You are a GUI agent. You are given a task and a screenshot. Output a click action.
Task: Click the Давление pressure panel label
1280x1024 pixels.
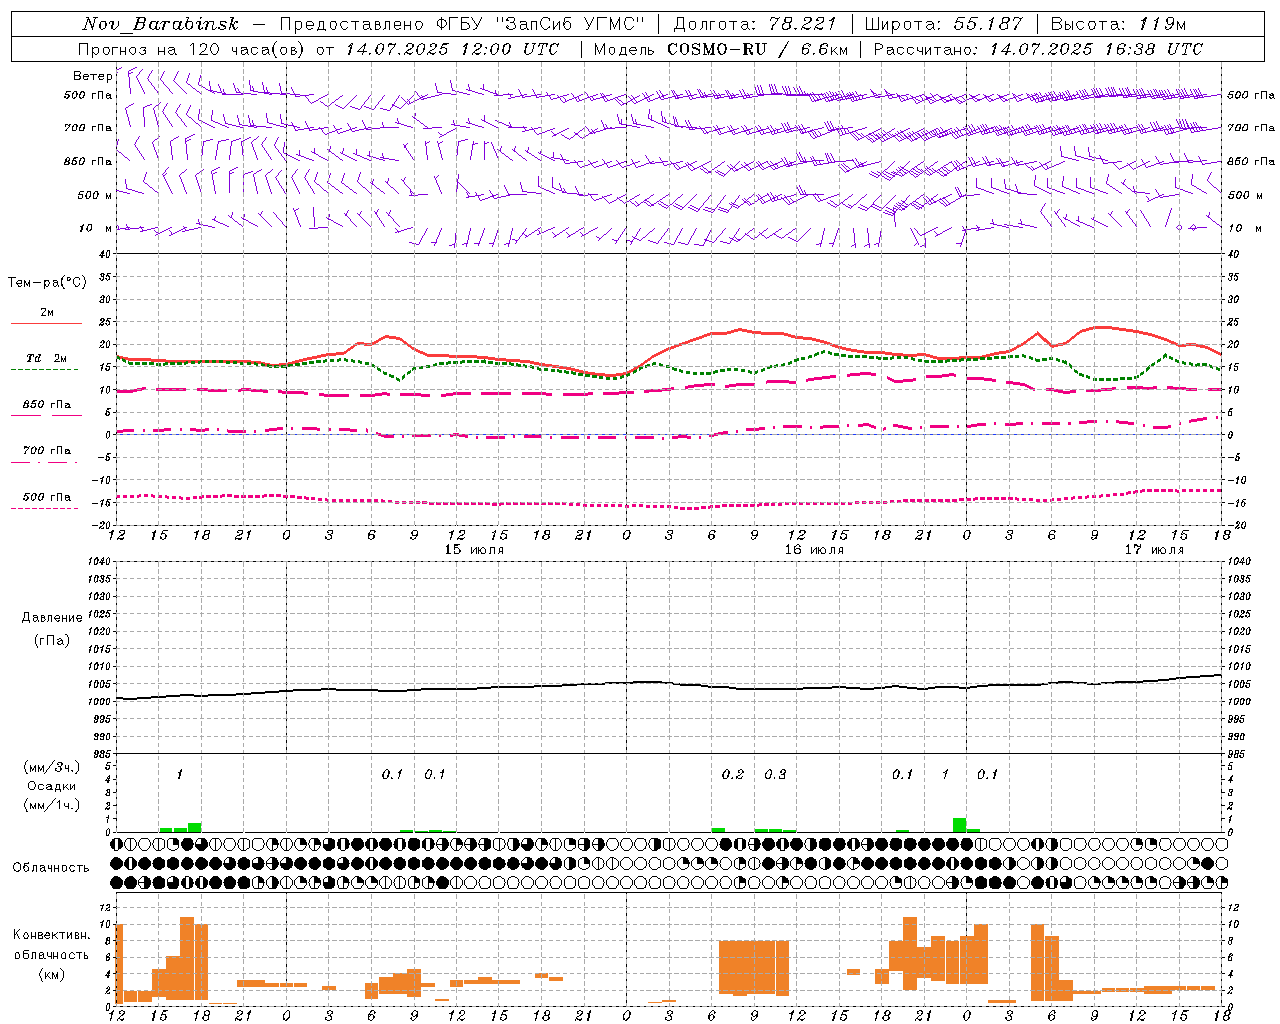[52, 618]
